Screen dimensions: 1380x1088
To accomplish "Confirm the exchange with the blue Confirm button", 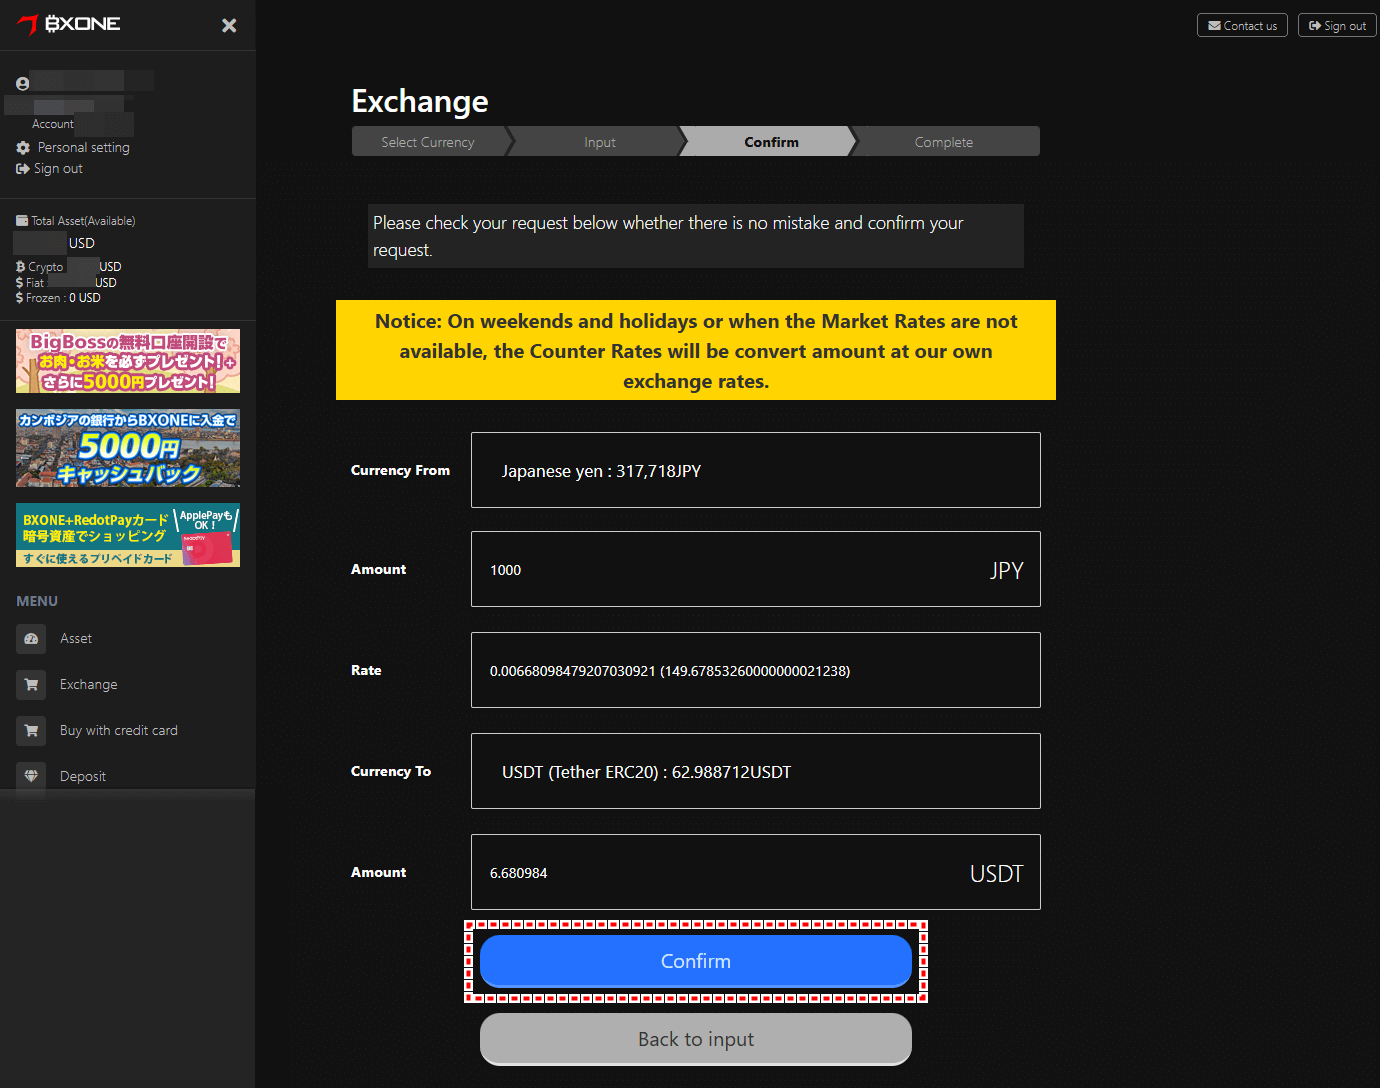I will [696, 961].
